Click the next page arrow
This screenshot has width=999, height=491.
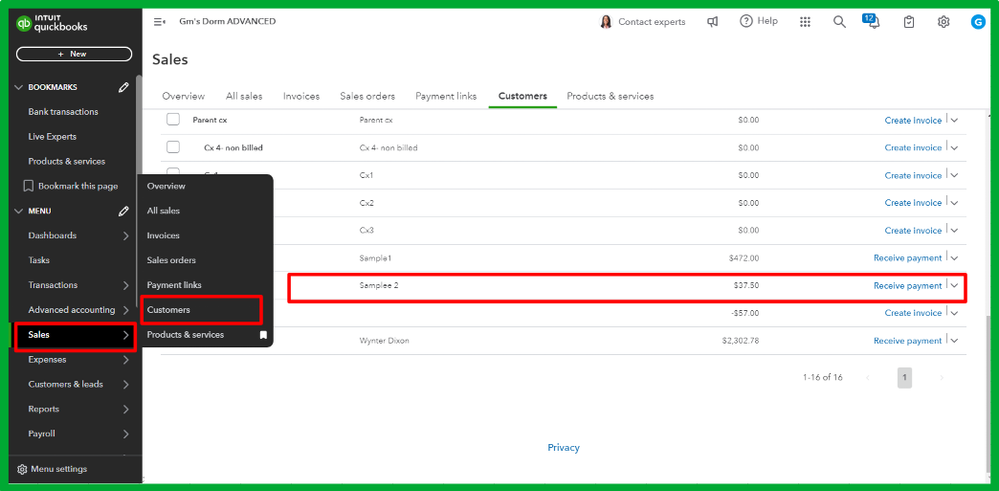coord(941,378)
